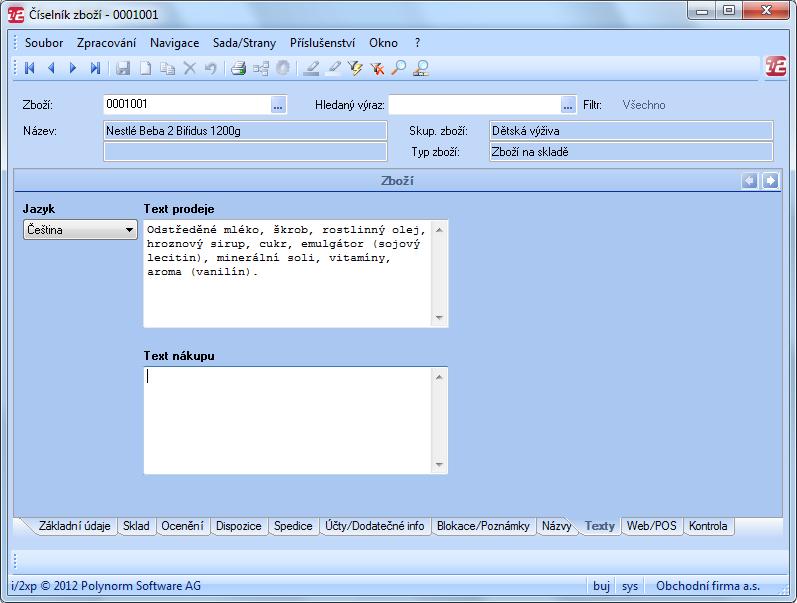Viewport: 797px width, 603px height.
Task: Select the Texty tab
Action: coord(600,526)
